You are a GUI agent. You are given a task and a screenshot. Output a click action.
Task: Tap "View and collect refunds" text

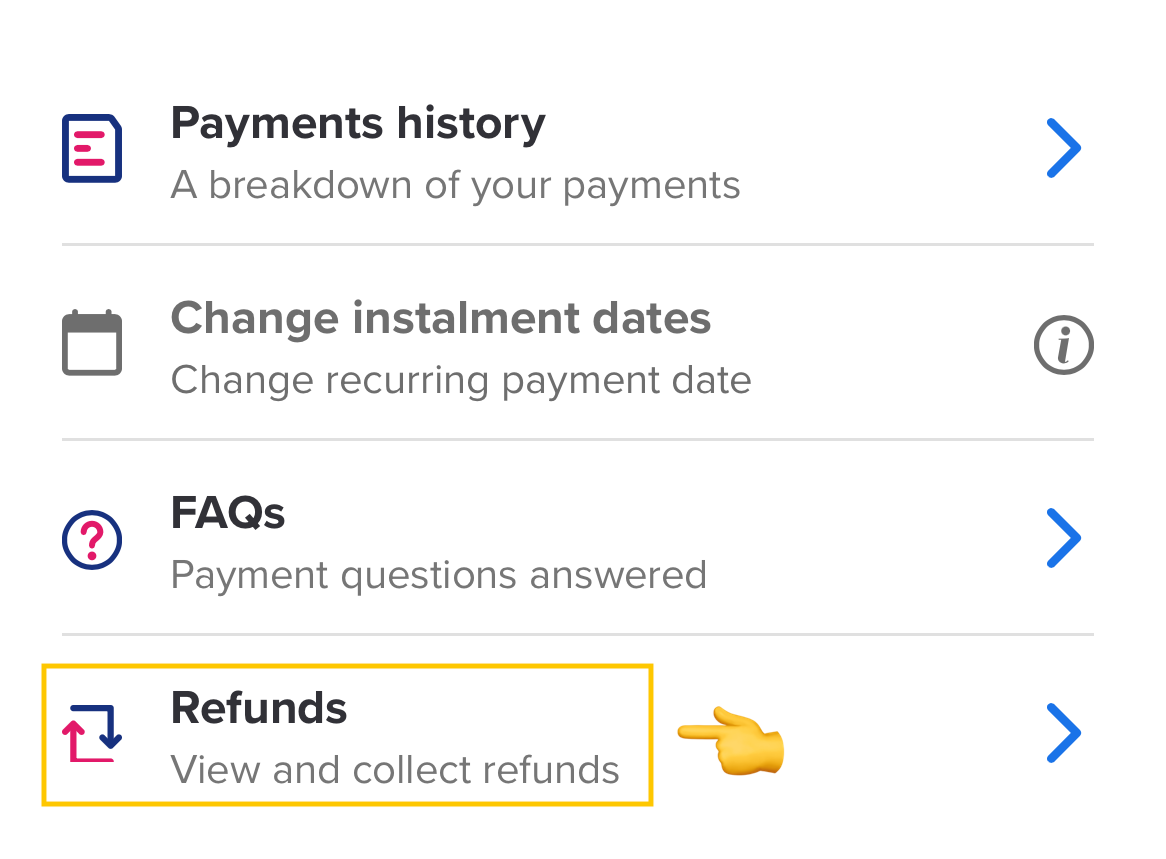(x=395, y=770)
